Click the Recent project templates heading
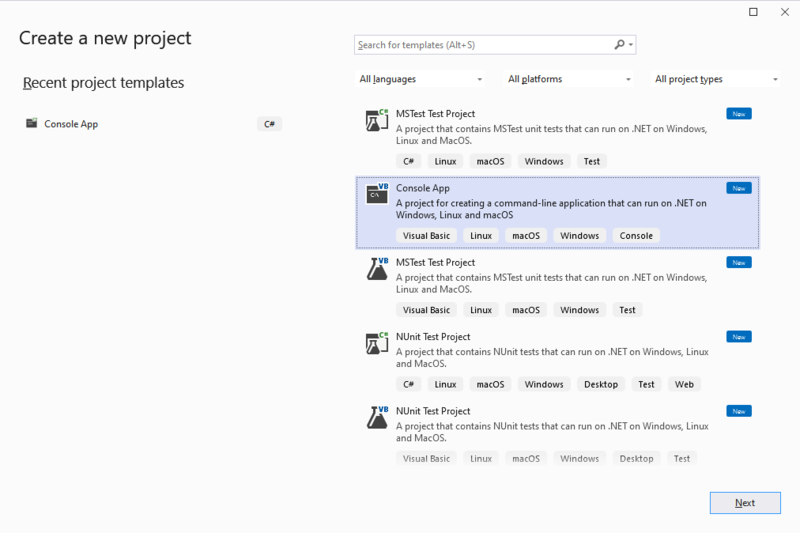Viewport: 800px width, 533px height. click(104, 83)
